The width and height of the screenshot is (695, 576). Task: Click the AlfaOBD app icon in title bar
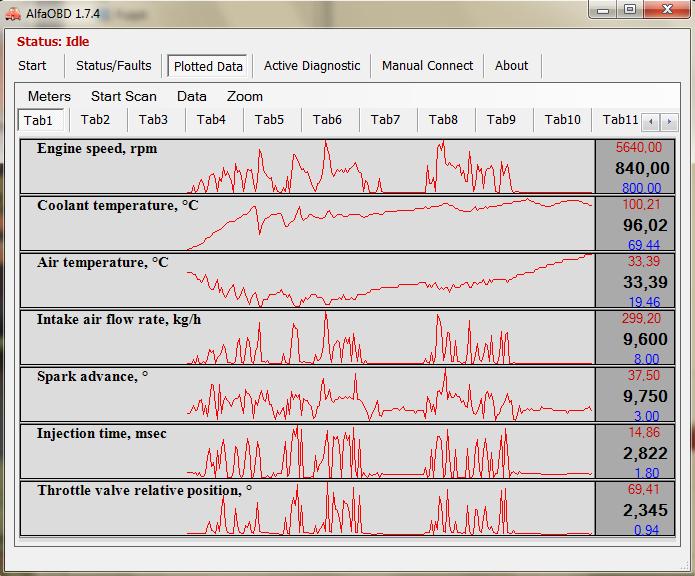(13, 10)
